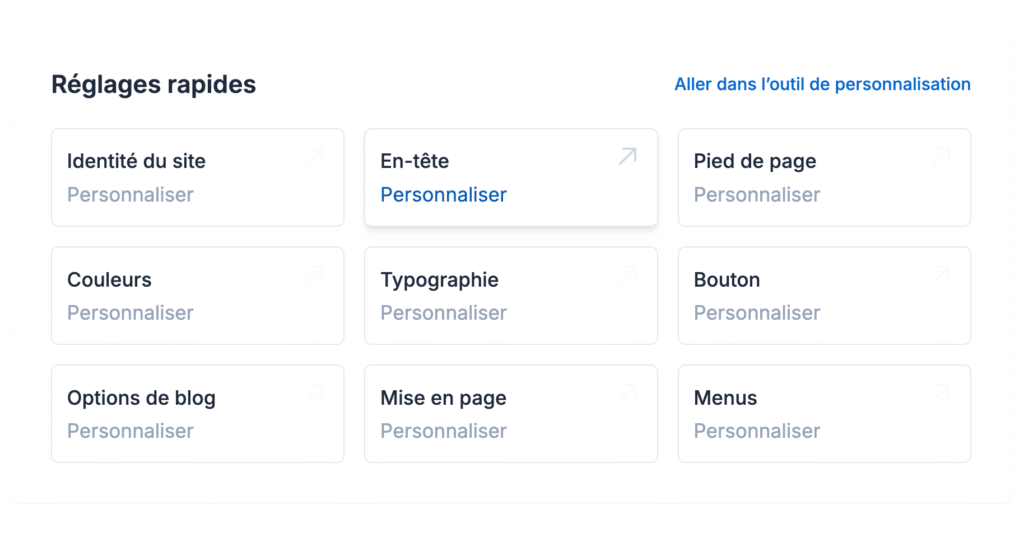Click the arrow icon on Pied de page card

[941, 156]
